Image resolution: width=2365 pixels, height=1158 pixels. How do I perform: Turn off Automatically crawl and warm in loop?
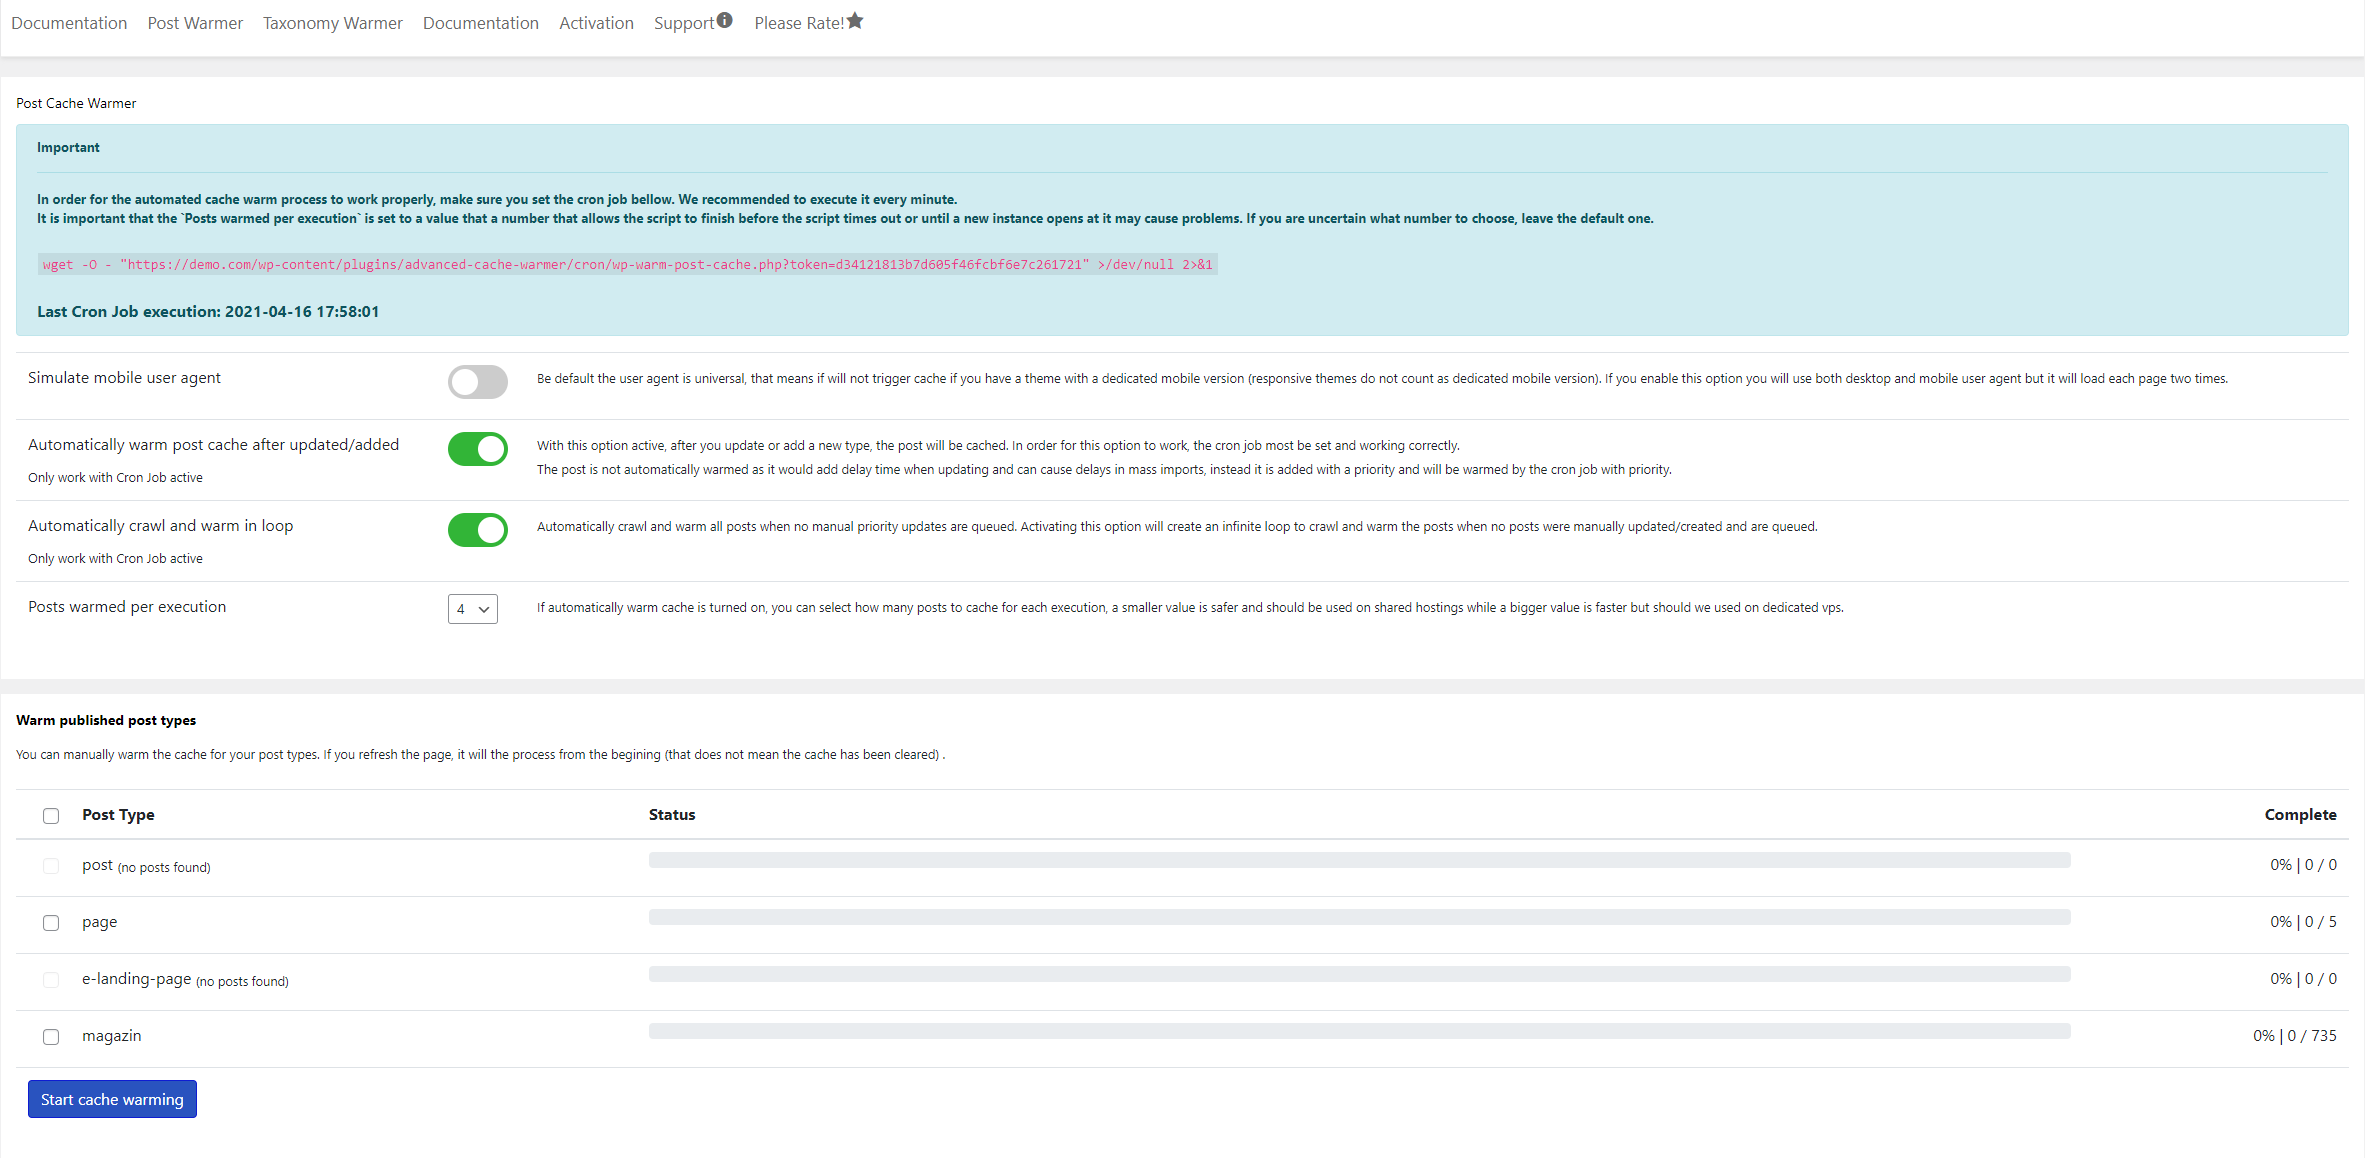pyautogui.click(x=478, y=530)
